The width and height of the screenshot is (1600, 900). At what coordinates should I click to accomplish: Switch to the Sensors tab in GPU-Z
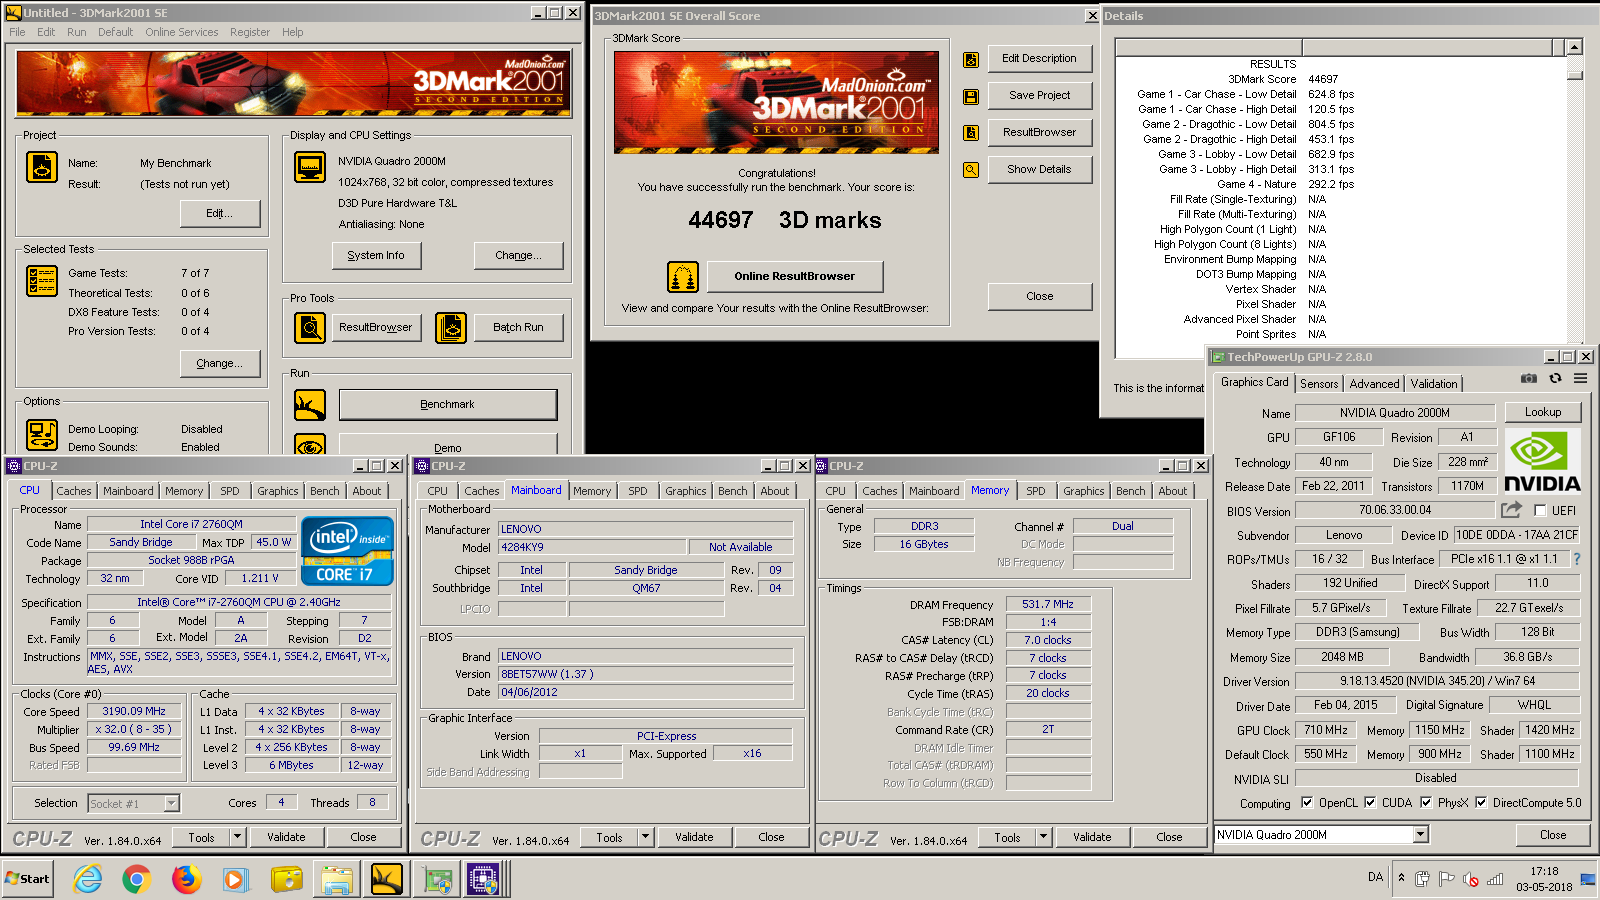1319,384
